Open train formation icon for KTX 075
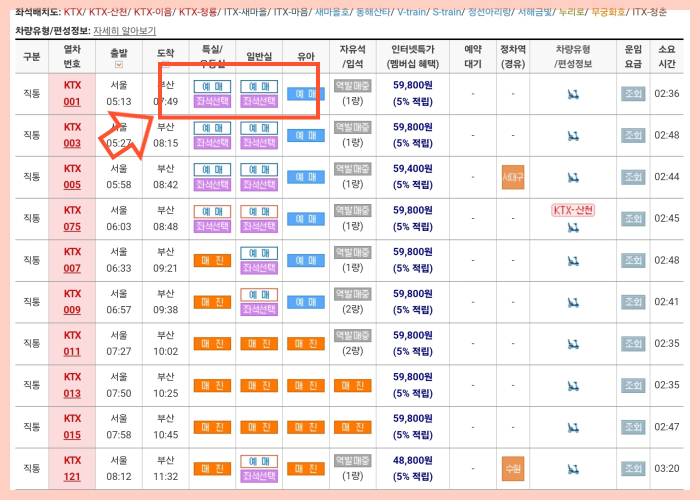The image size is (700, 500). click(x=573, y=228)
